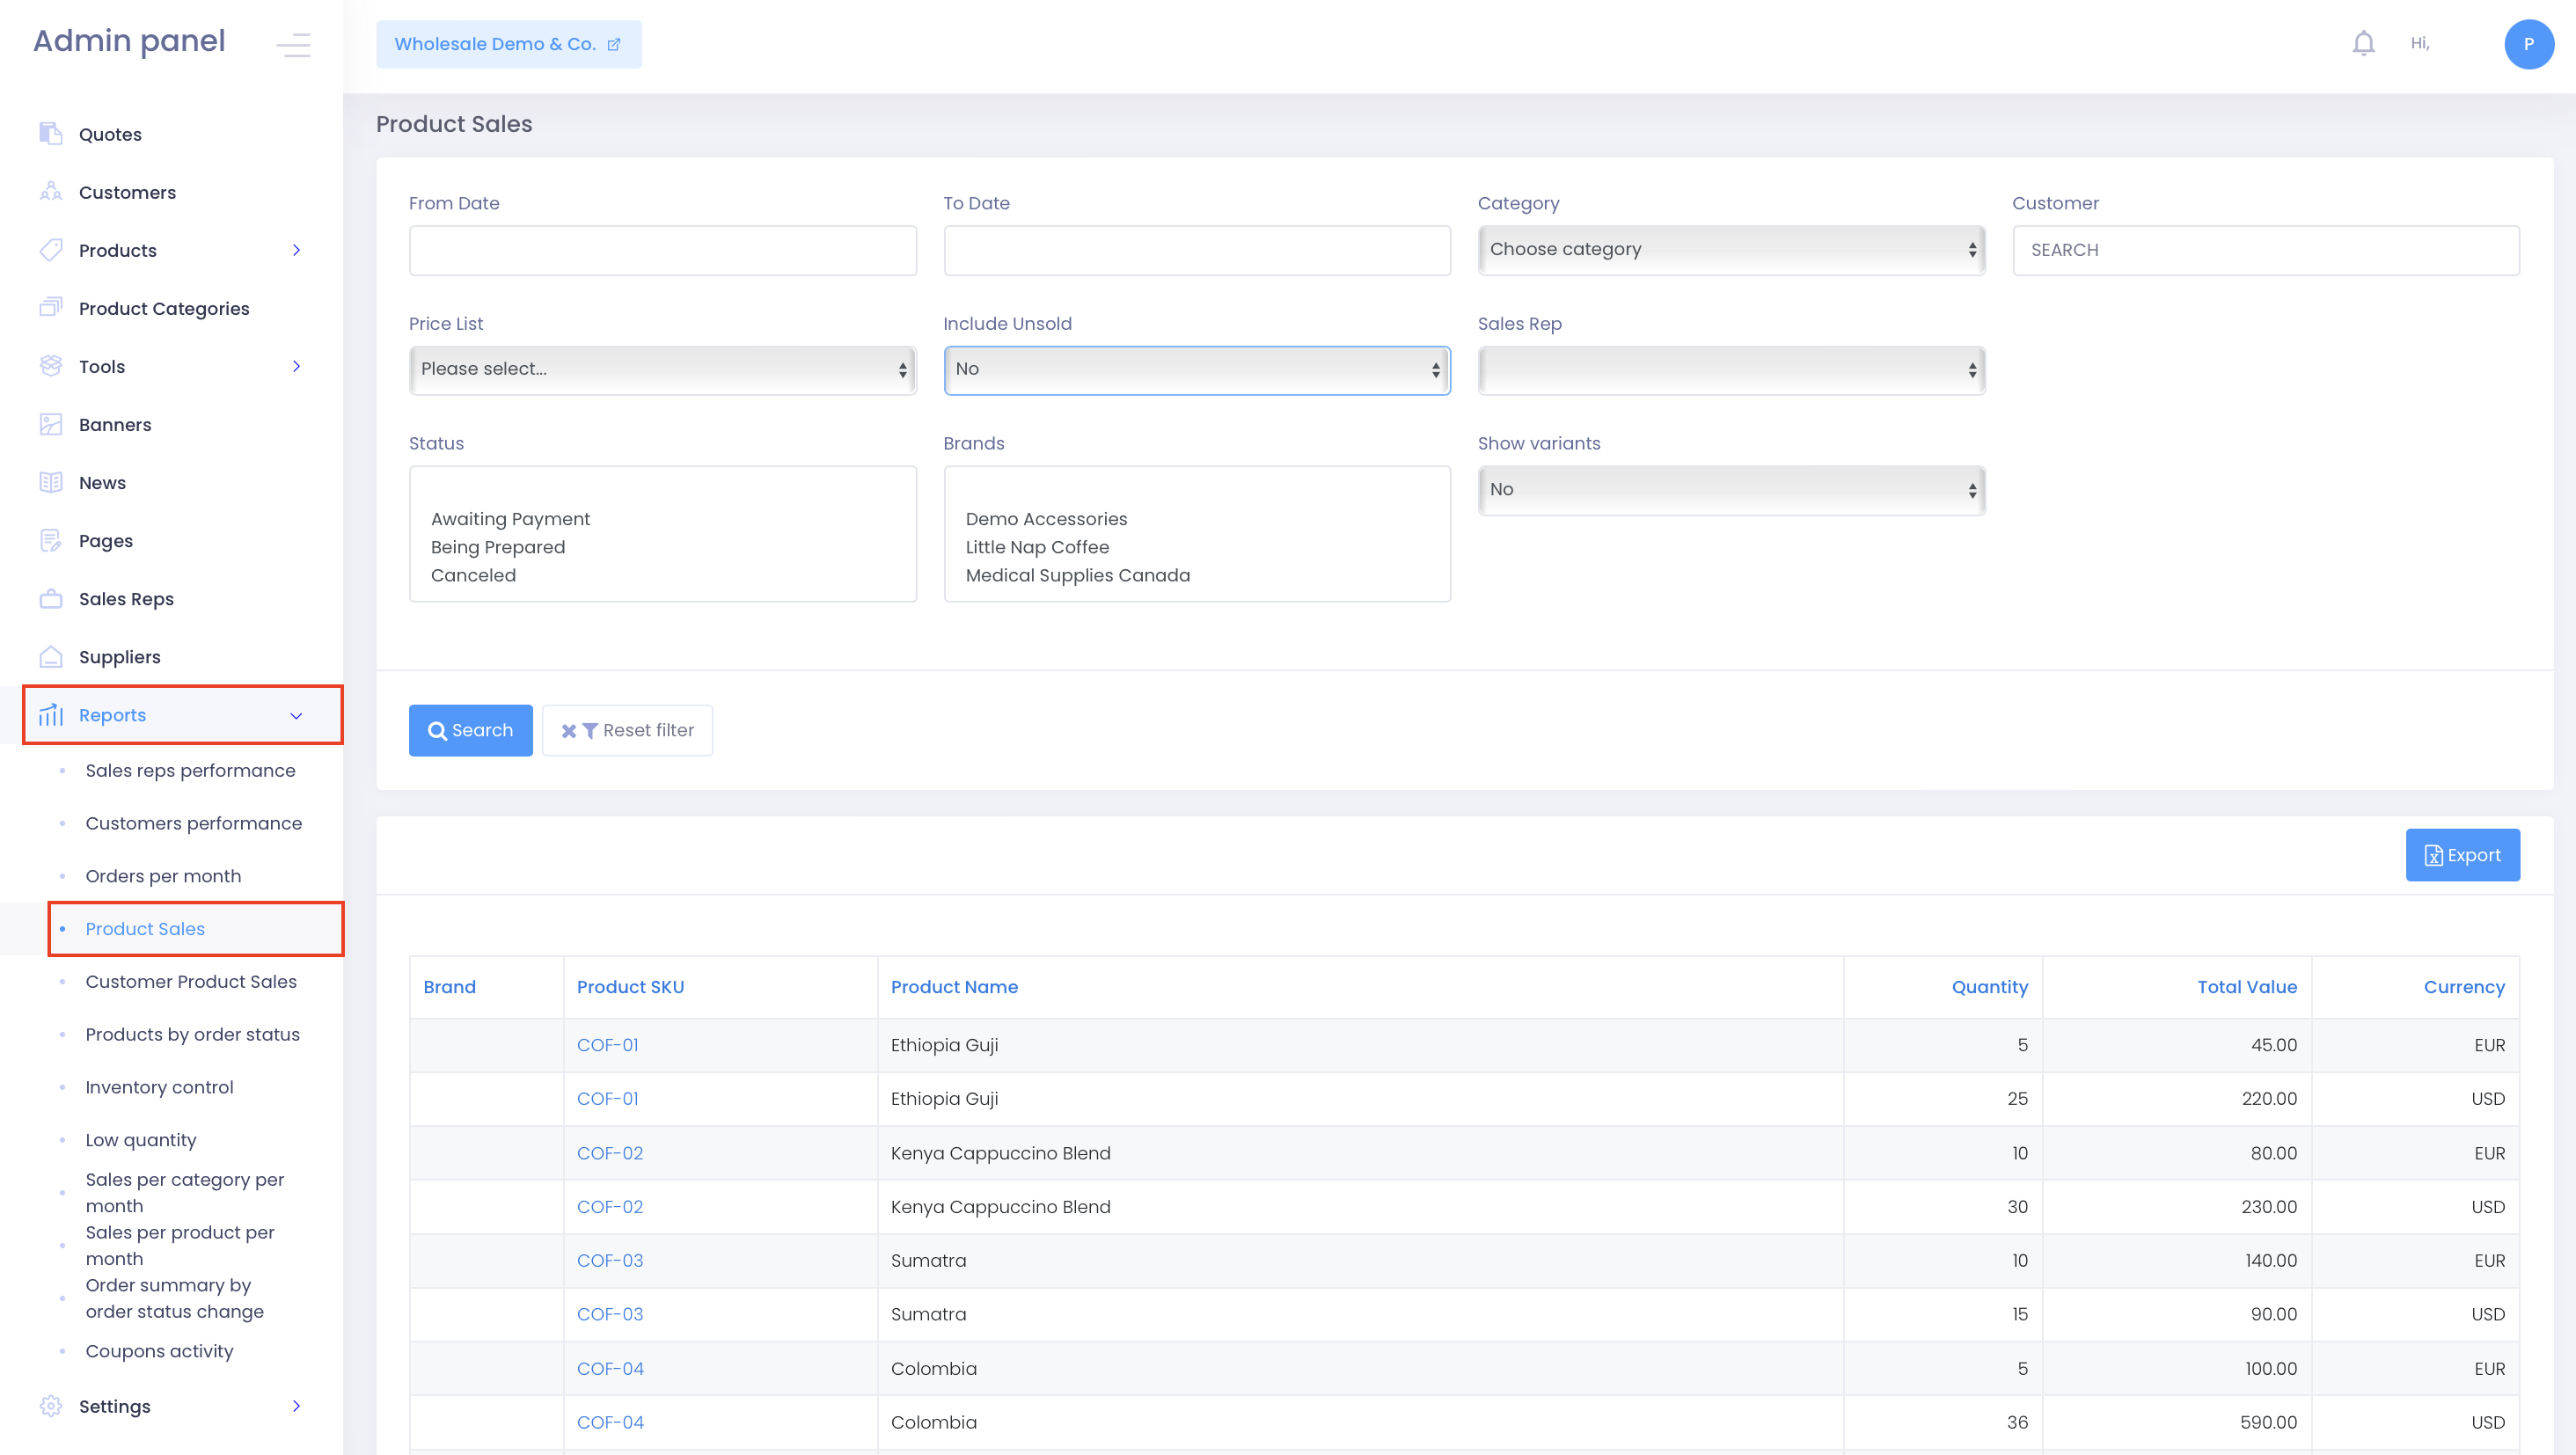
Task: Collapse the Reports menu section
Action: (x=296, y=715)
